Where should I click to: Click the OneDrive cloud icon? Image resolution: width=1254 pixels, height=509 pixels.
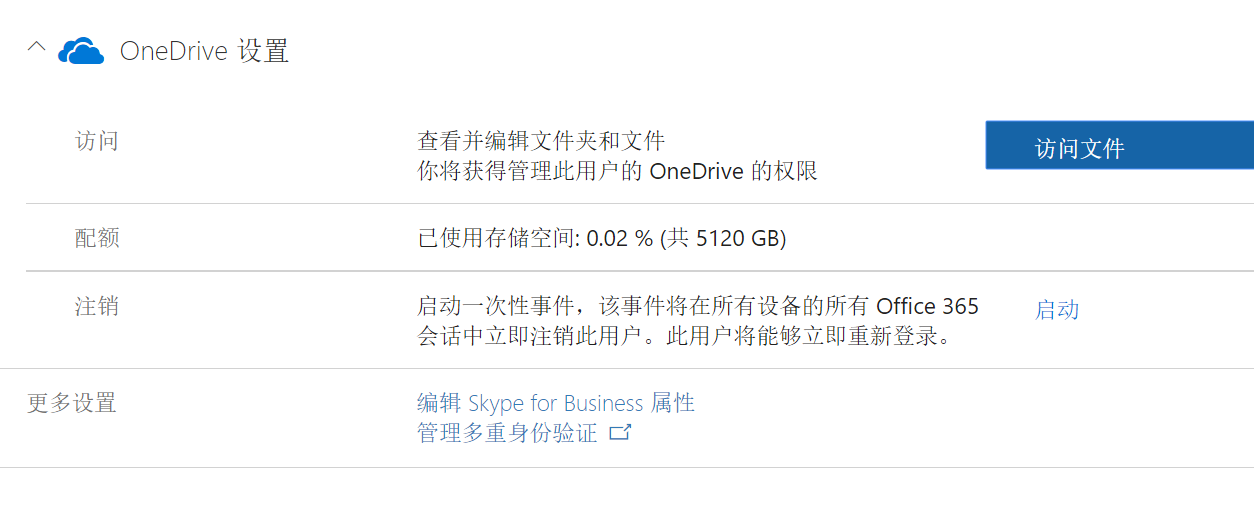coord(81,50)
